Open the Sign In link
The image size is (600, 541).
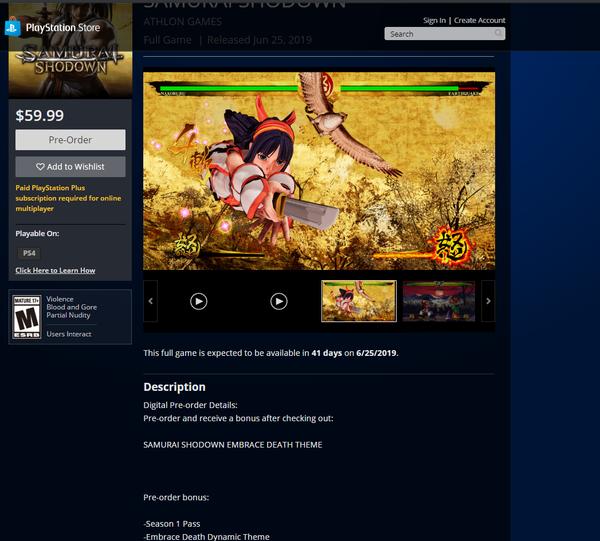coord(434,20)
